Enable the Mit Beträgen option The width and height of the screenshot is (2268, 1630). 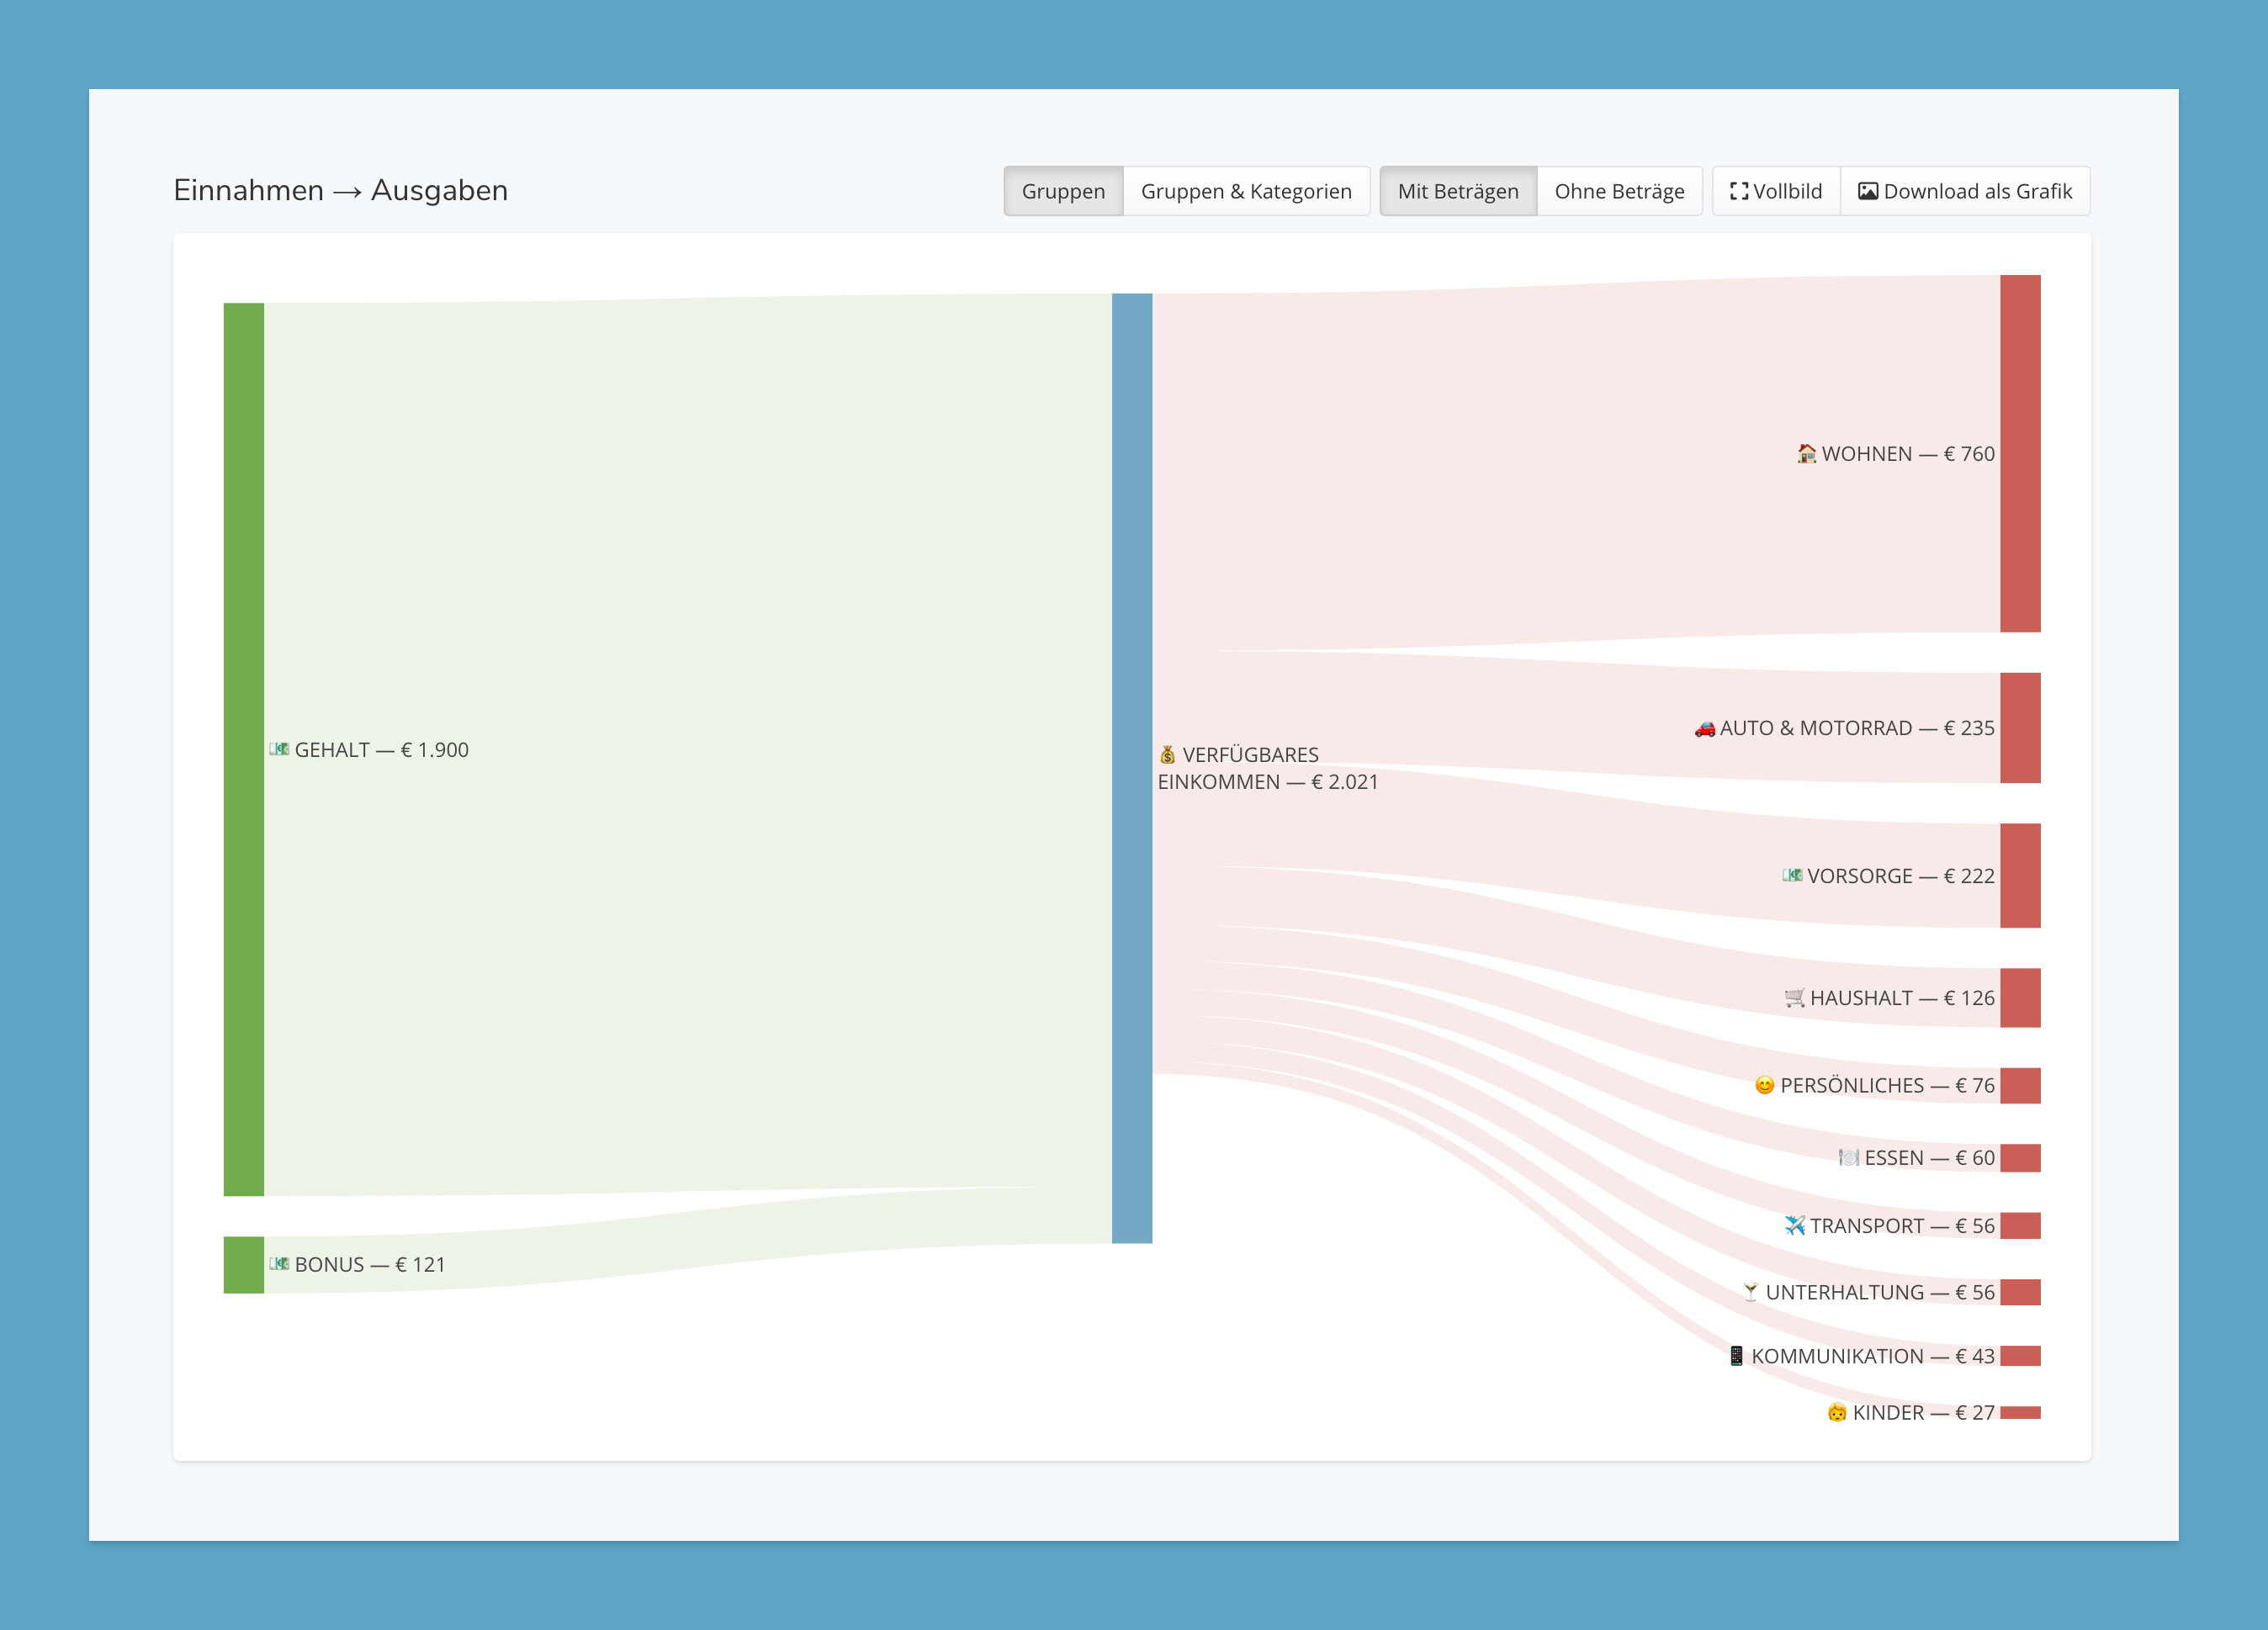coord(1457,191)
